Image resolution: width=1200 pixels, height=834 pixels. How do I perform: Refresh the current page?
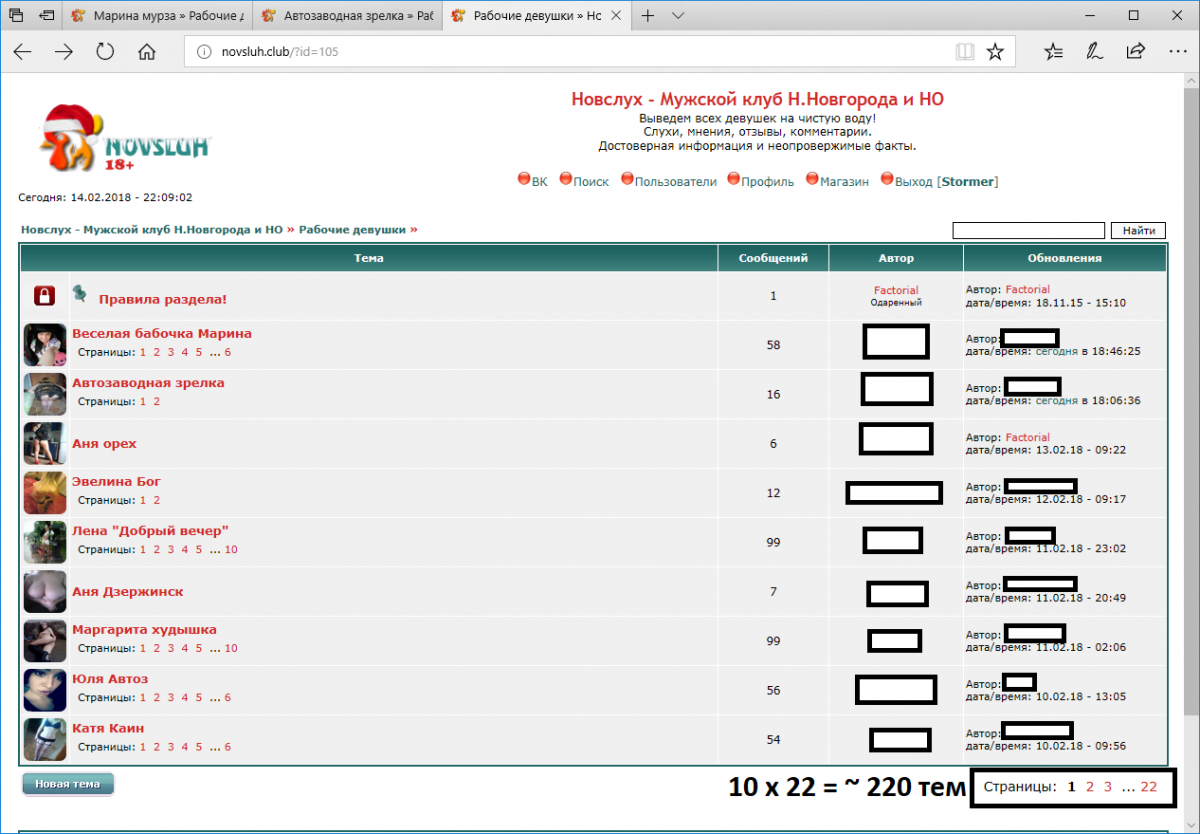click(x=105, y=52)
